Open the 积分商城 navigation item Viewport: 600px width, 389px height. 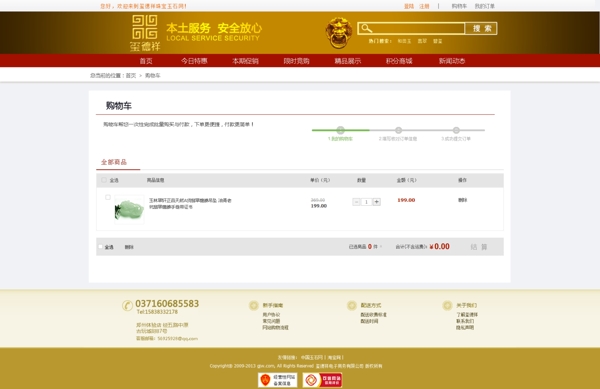pyautogui.click(x=399, y=61)
